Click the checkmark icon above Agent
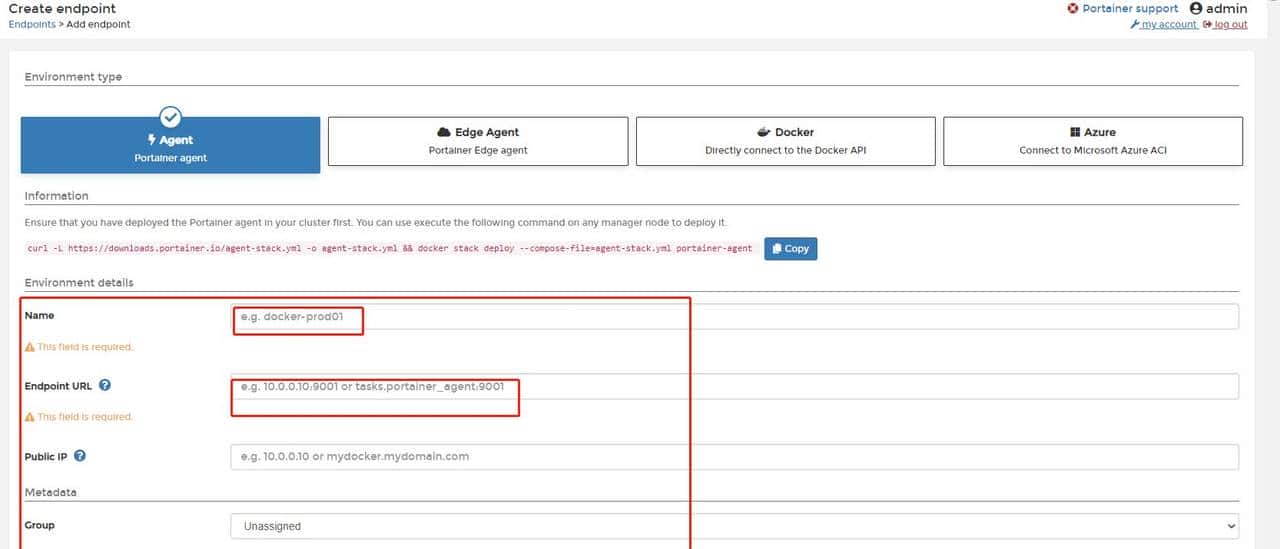Screen dimensions: 1280x549 [171, 117]
